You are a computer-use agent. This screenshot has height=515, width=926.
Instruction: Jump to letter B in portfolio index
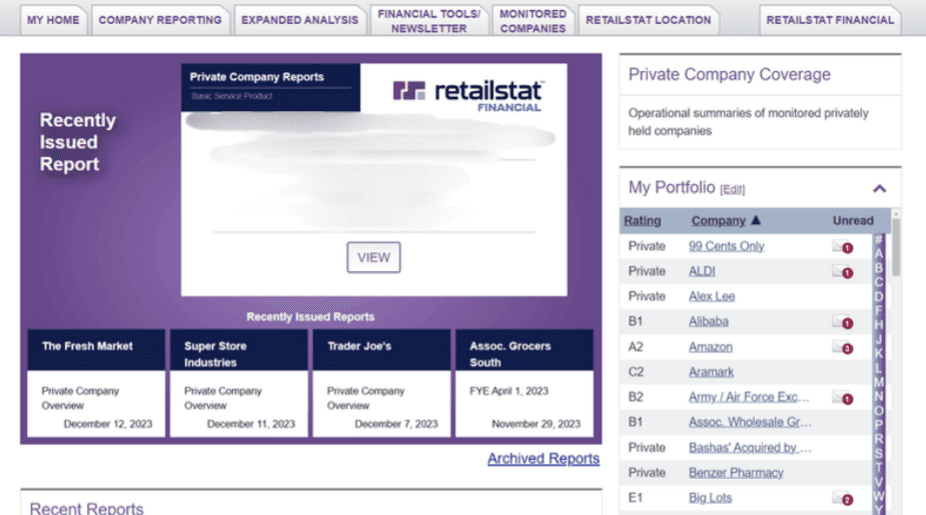pyautogui.click(x=878, y=268)
